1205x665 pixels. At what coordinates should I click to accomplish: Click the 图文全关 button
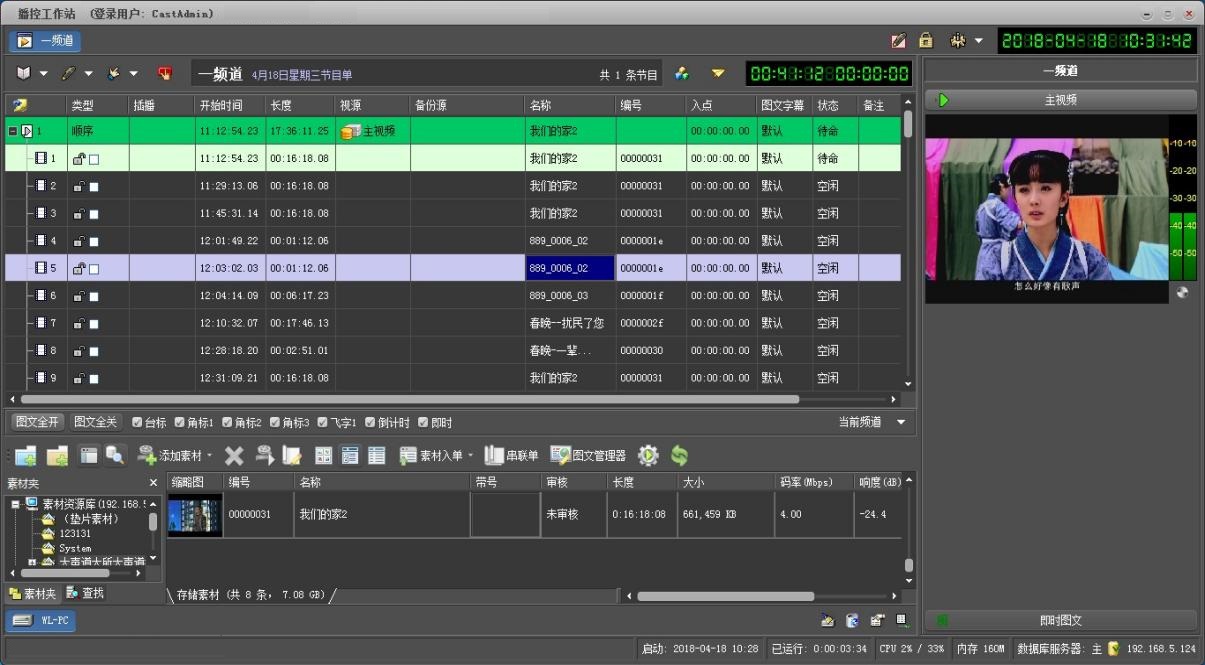click(x=96, y=422)
